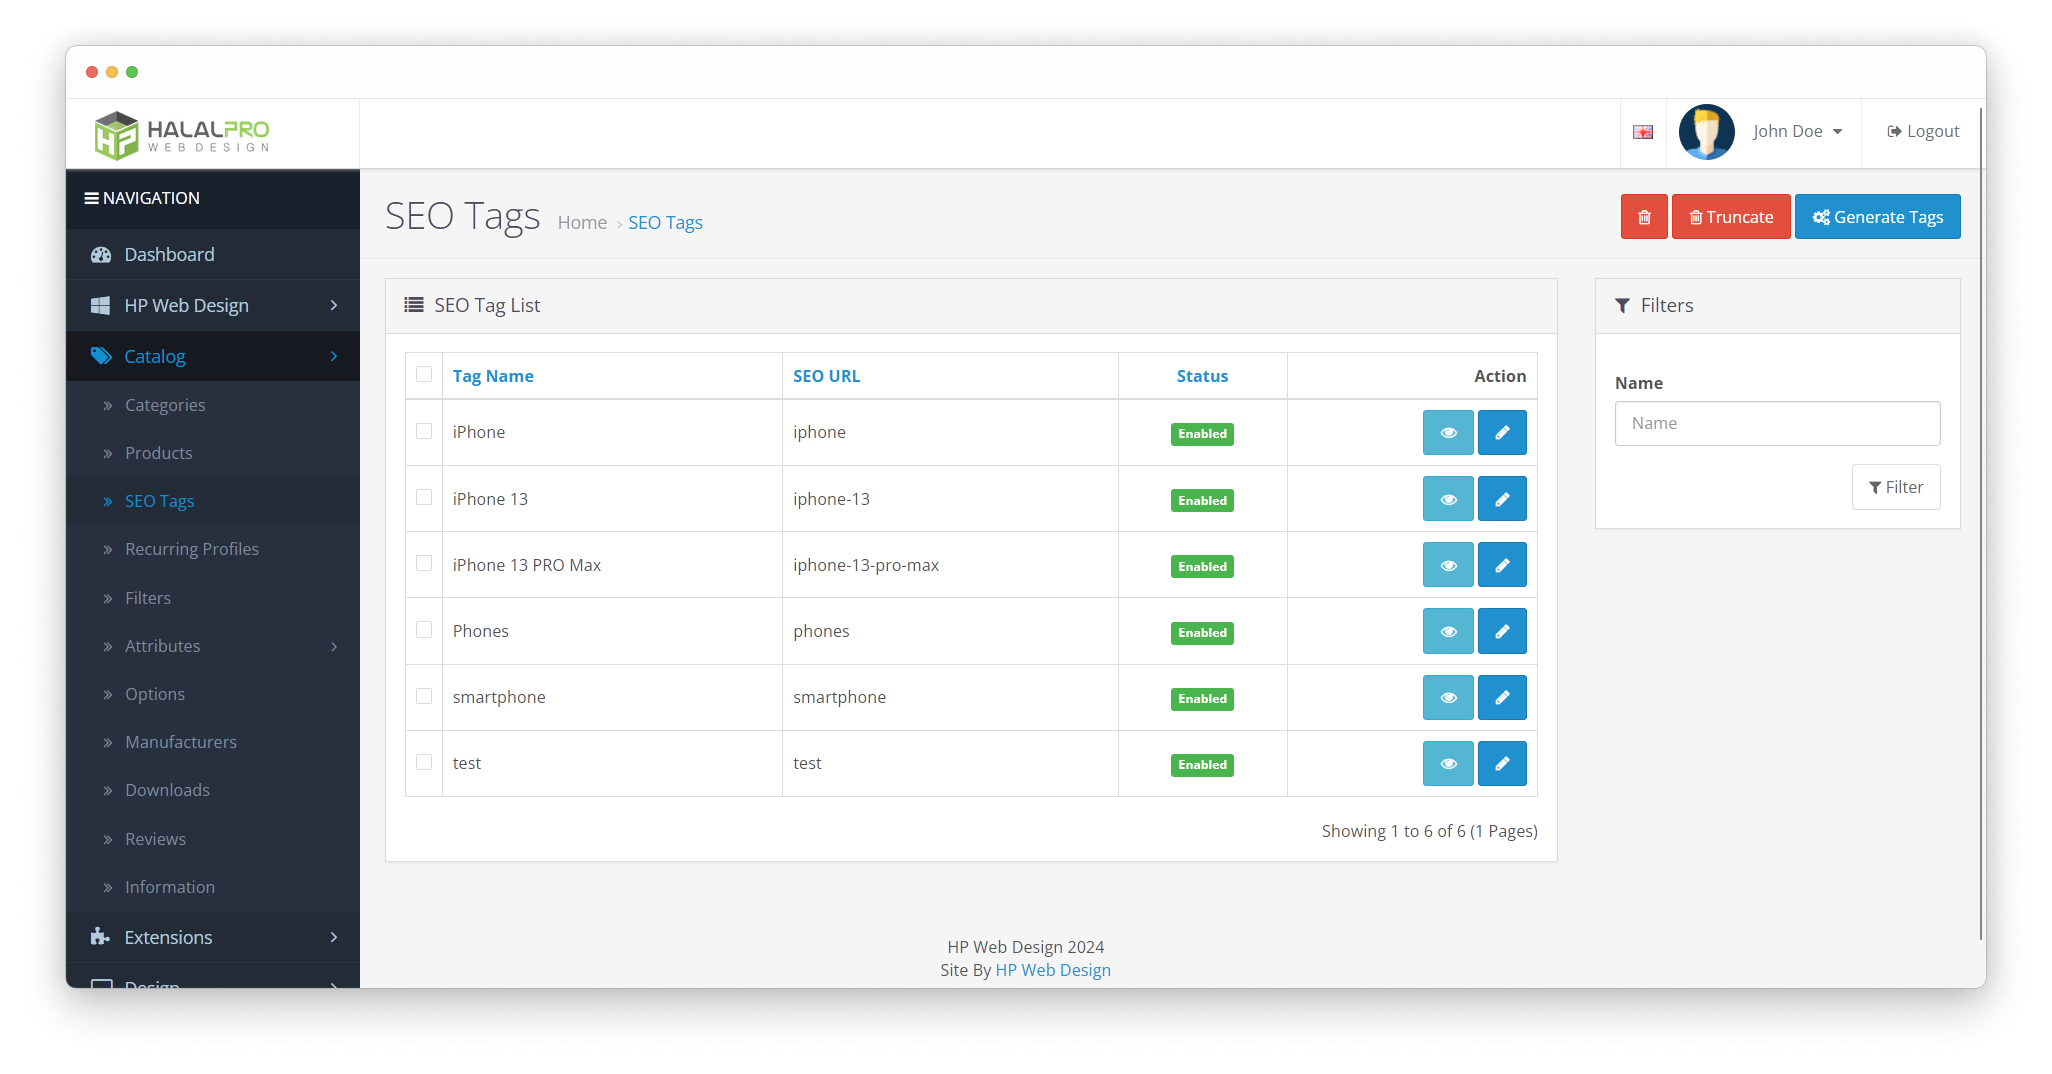The width and height of the screenshot is (2052, 1074).
Task: Check the smartphone row checkbox
Action: pyautogui.click(x=424, y=696)
